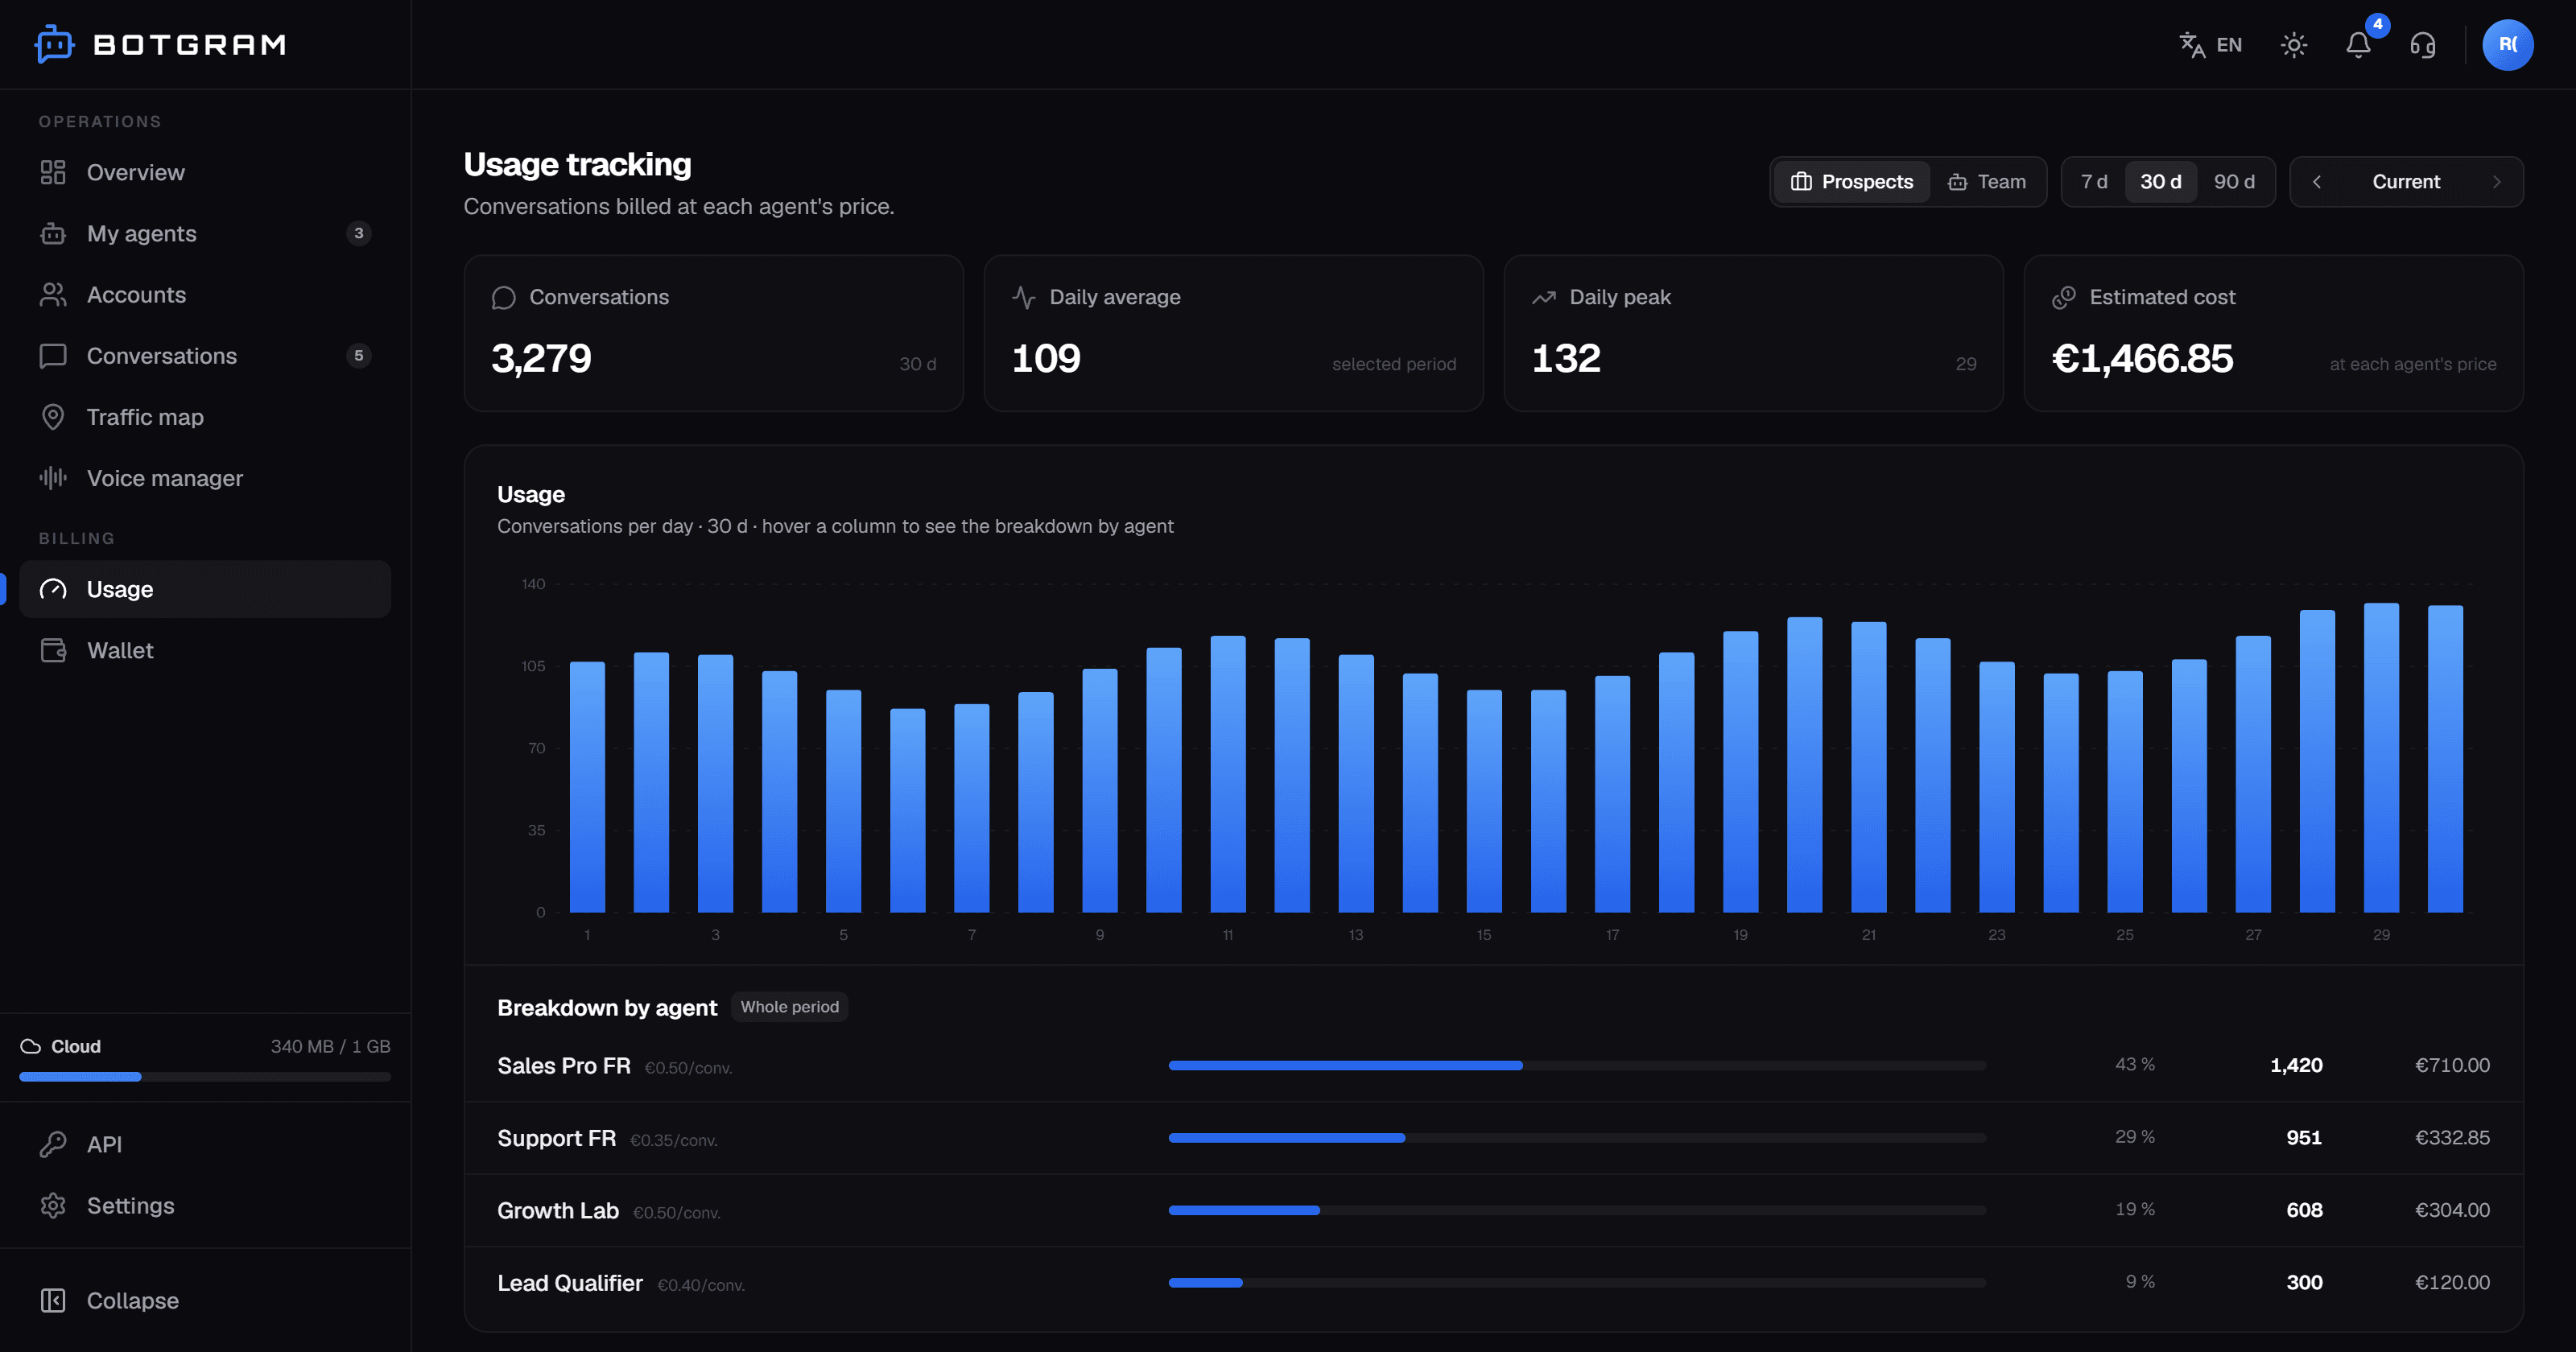2576x1352 pixels.
Task: Toggle light theme with sun icon
Action: click(x=2294, y=45)
